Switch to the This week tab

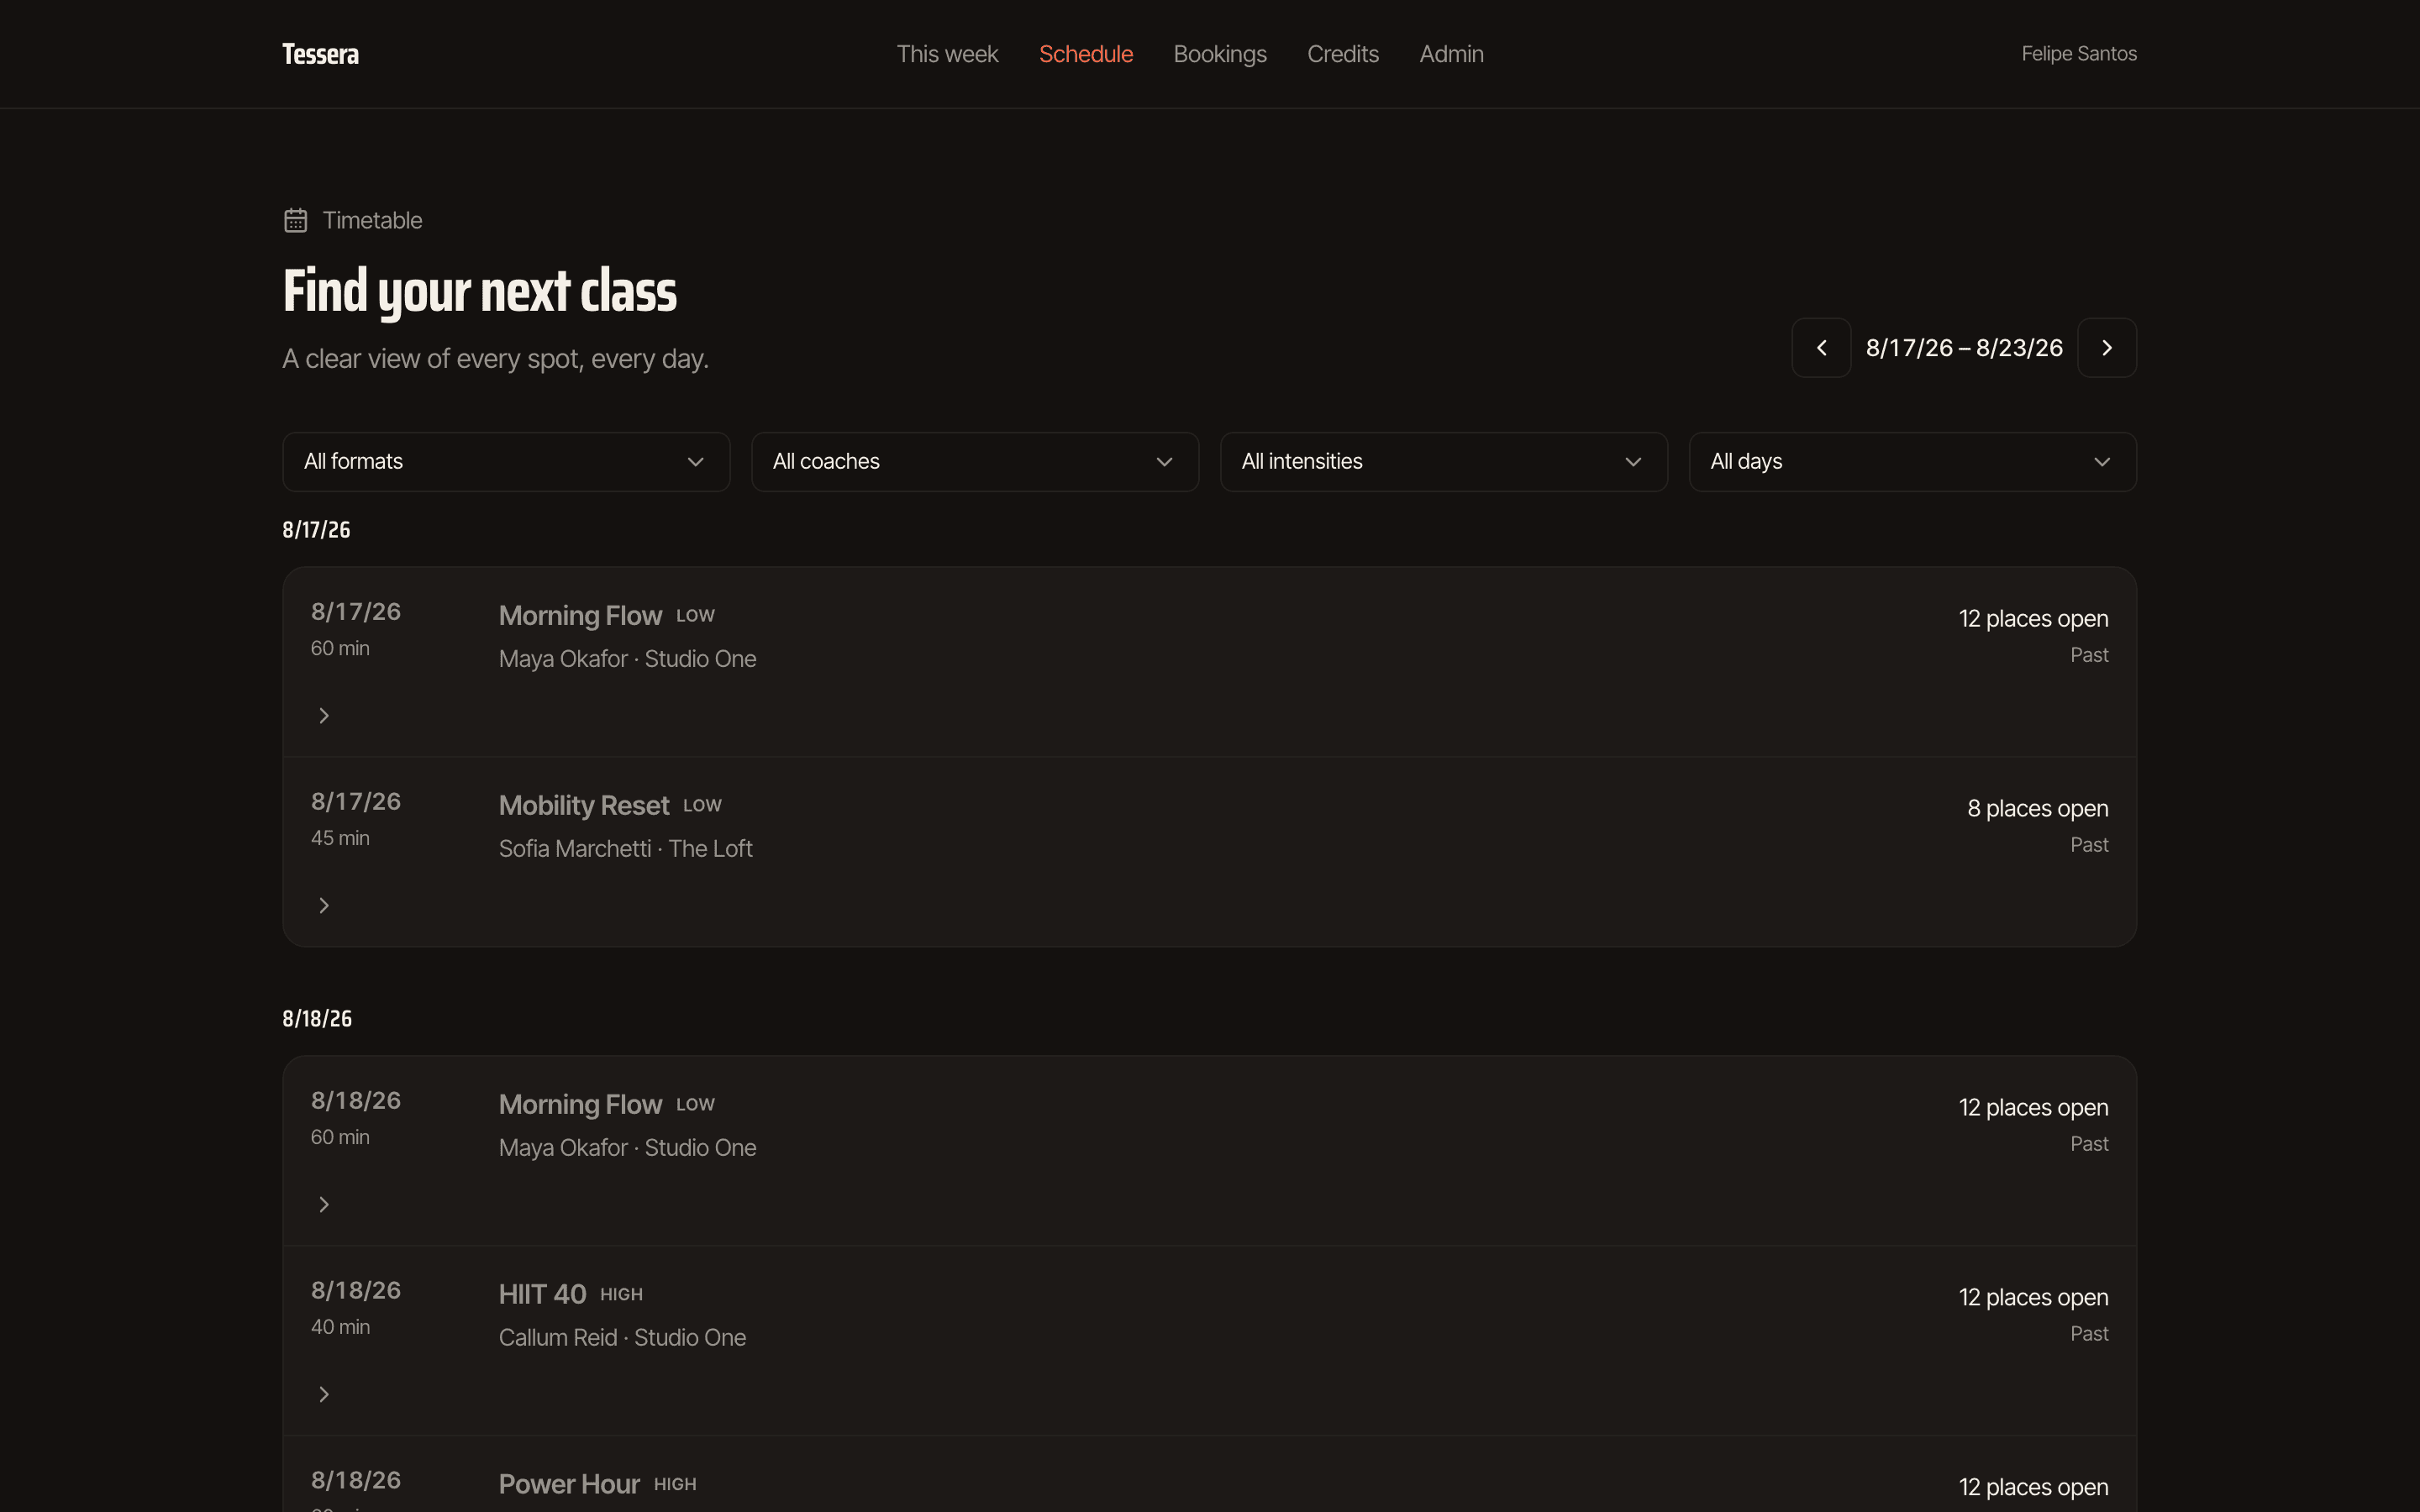[x=947, y=54]
